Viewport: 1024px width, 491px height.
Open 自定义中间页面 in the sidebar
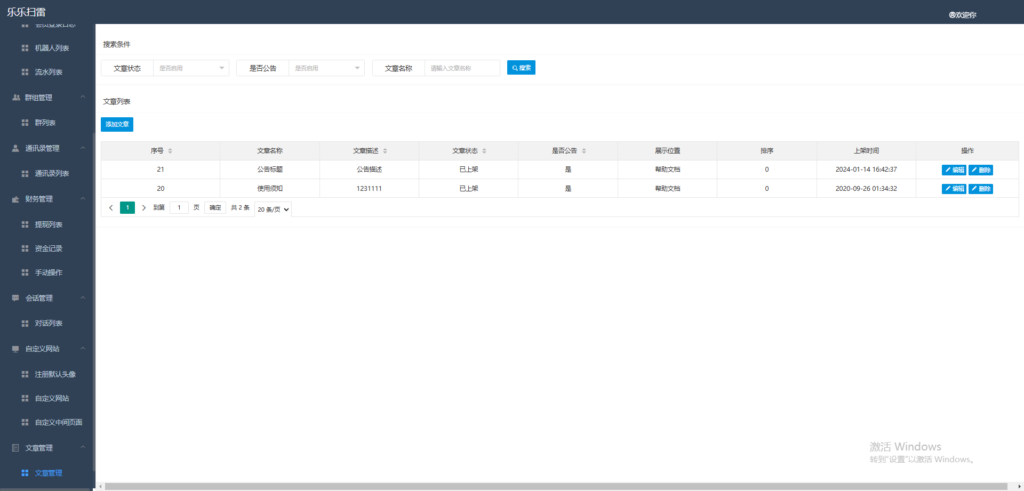[x=59, y=422]
